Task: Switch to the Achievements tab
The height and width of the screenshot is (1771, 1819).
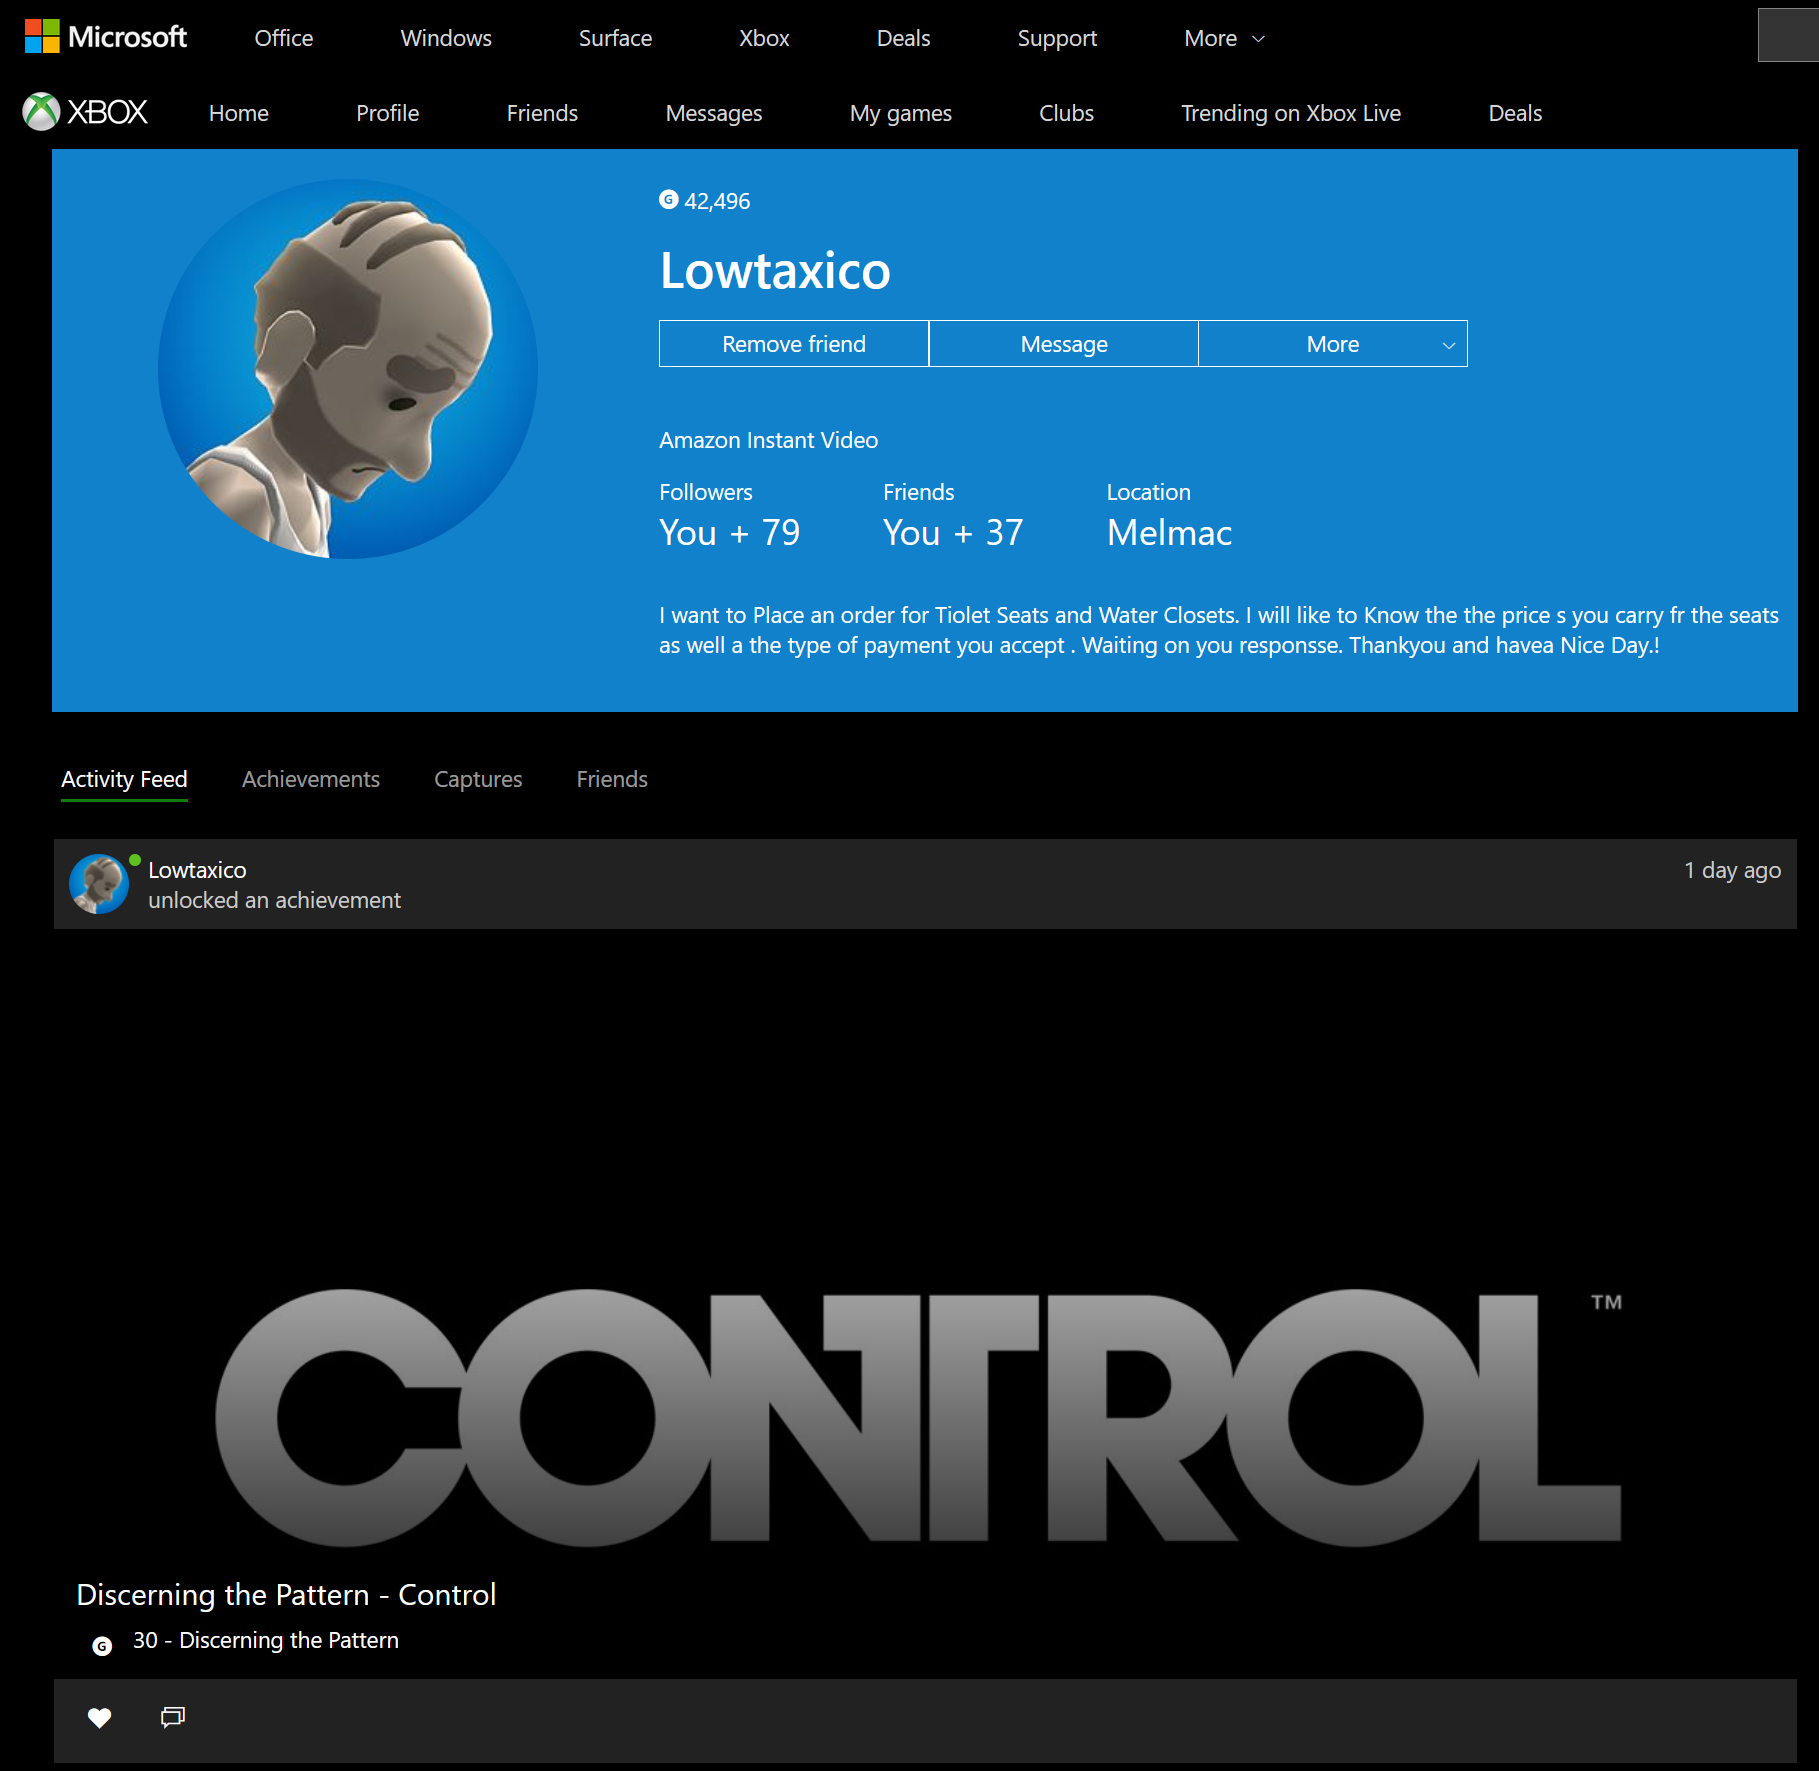Action: coord(311,779)
